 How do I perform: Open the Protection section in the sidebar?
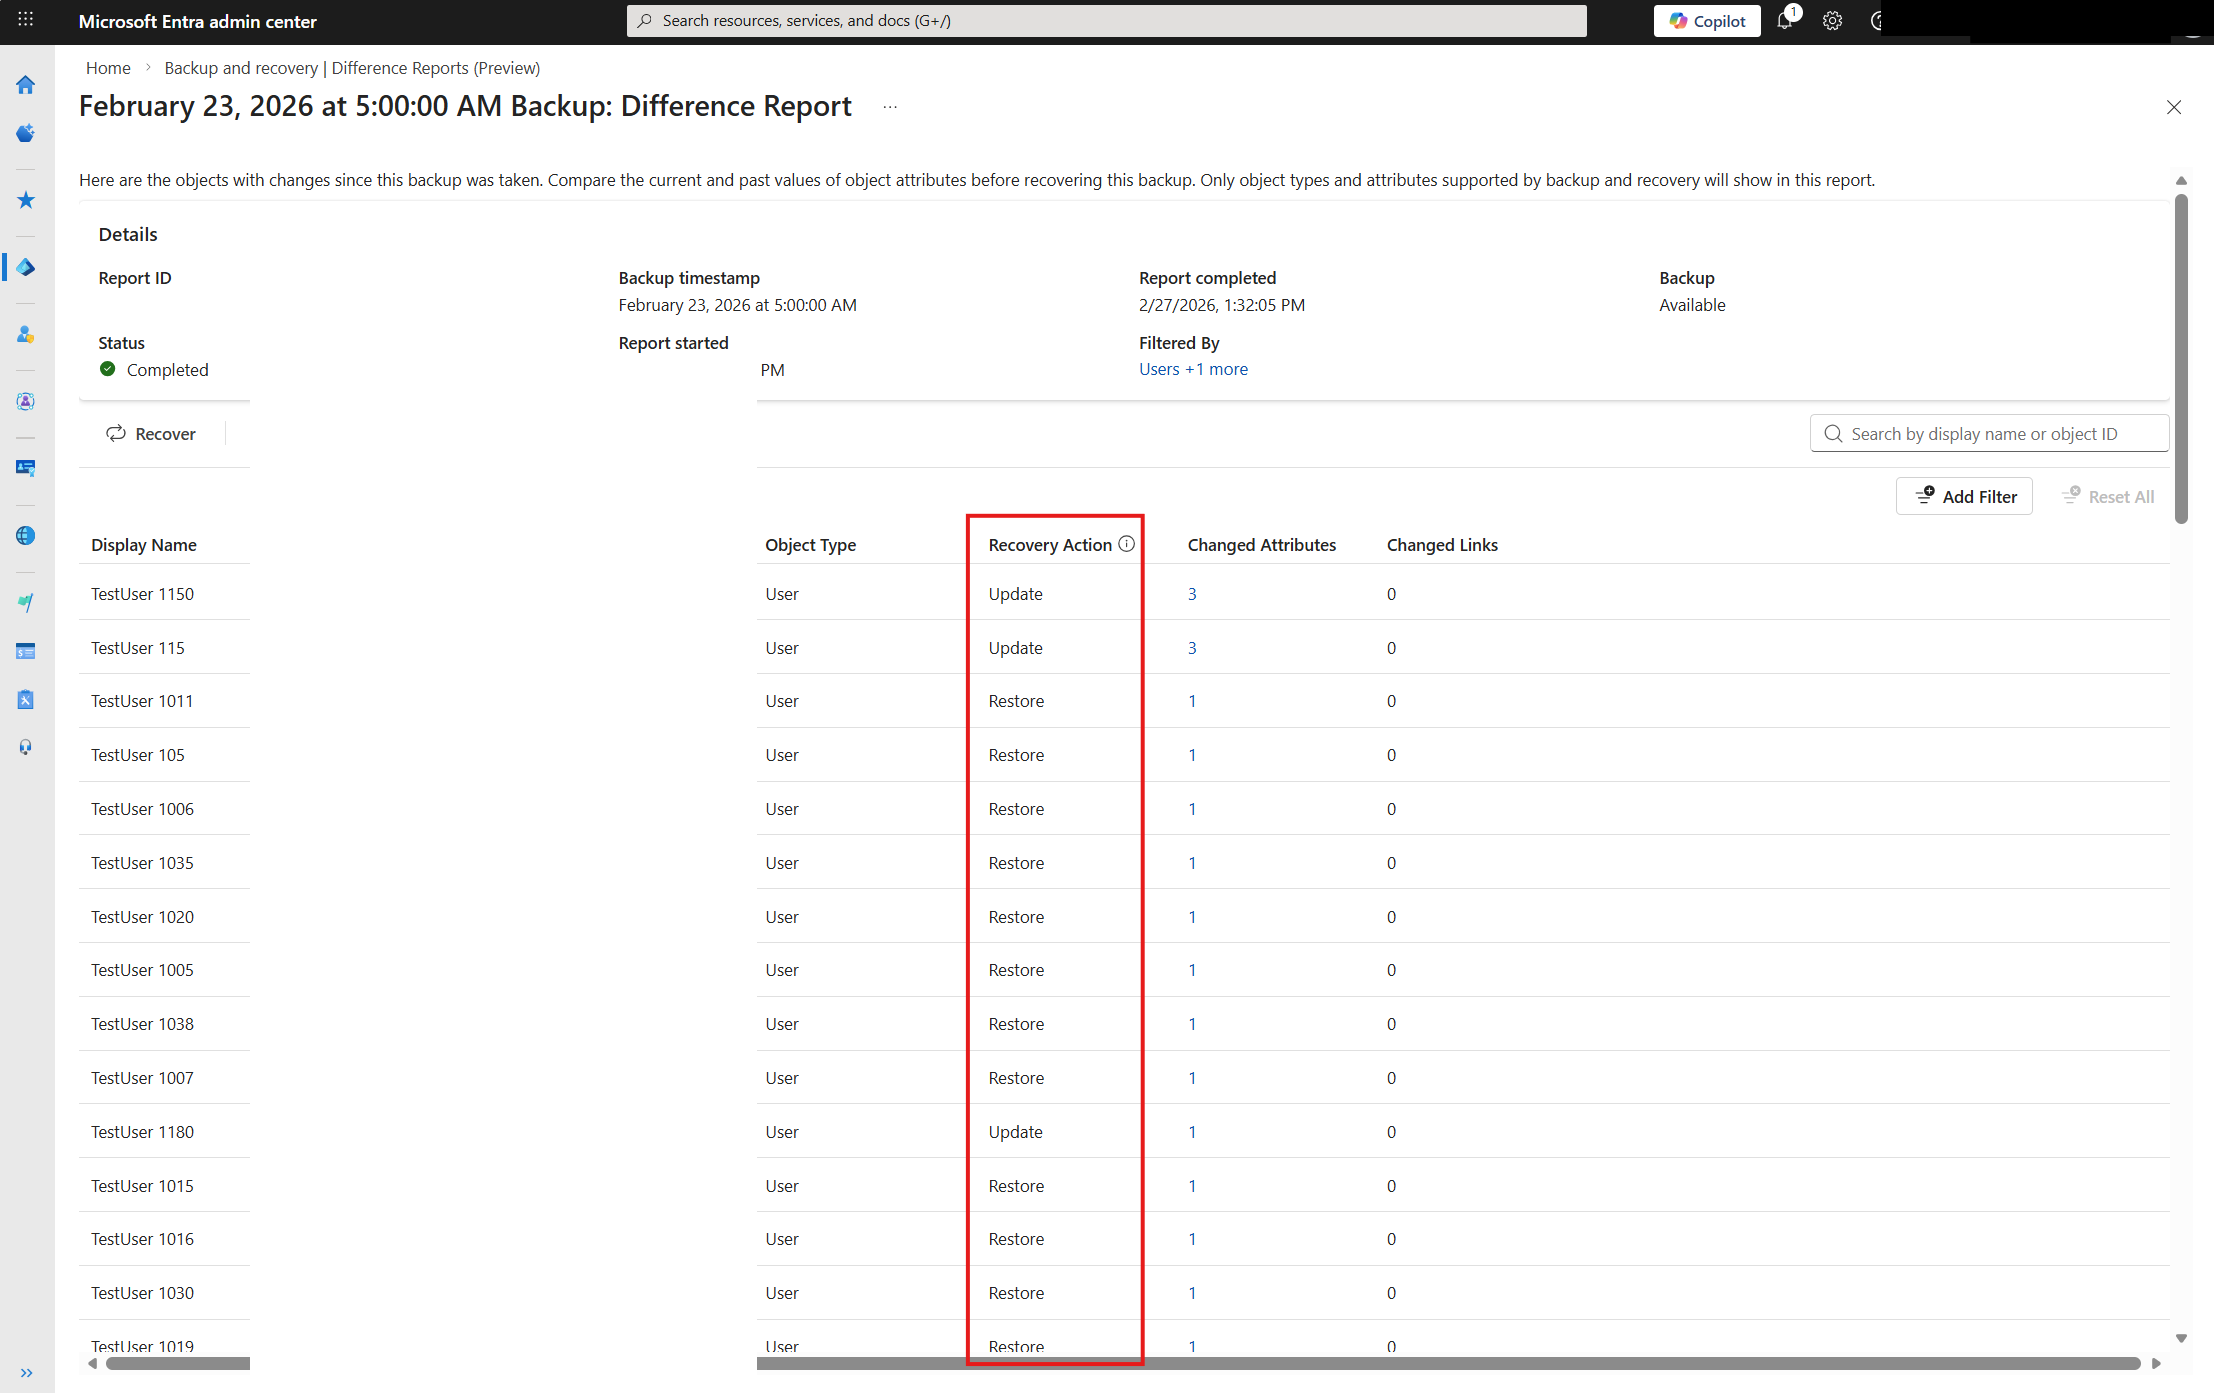tap(25, 335)
